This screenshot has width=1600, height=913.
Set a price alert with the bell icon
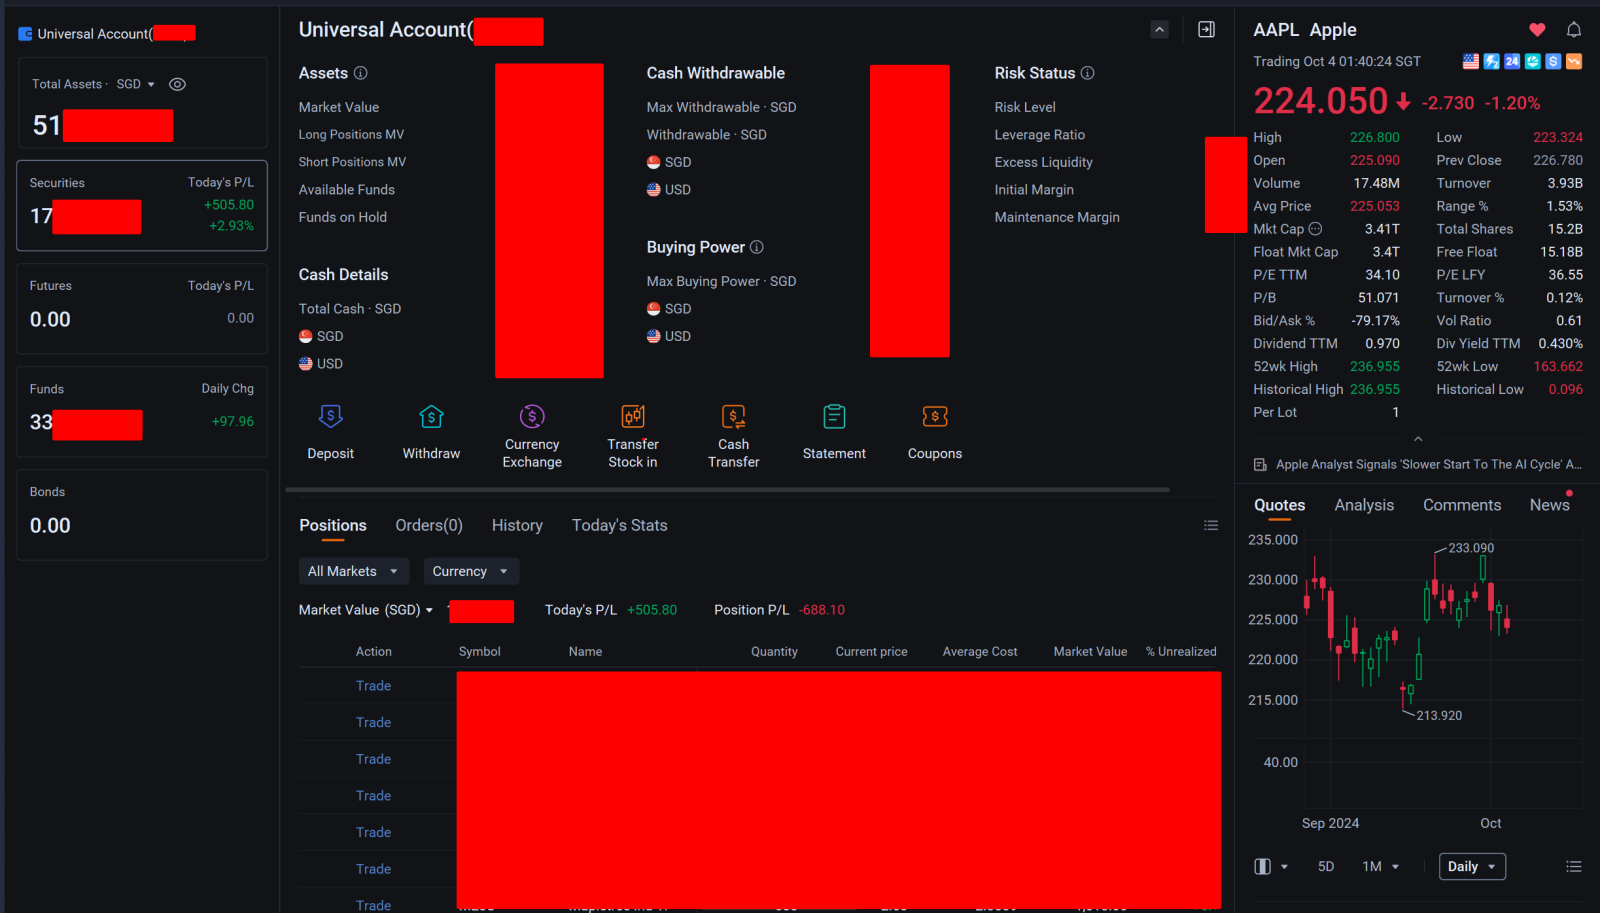[x=1574, y=30]
